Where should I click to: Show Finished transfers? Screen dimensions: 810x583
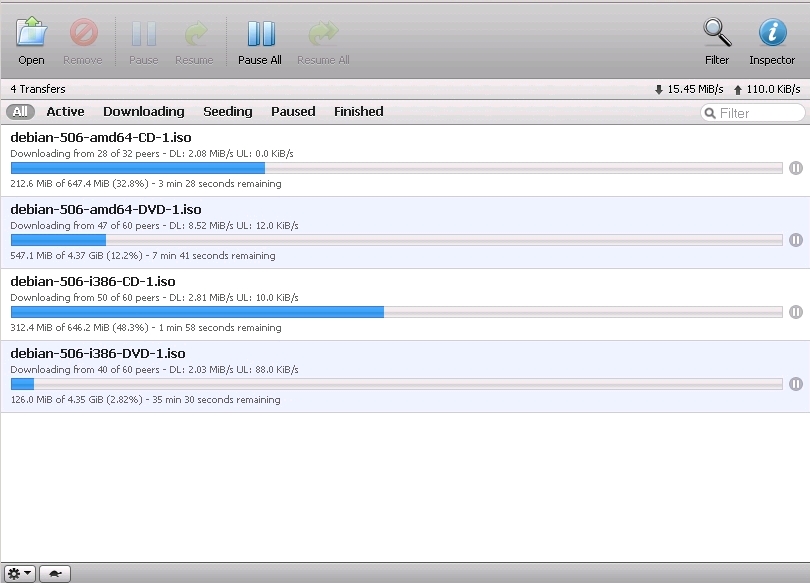(358, 112)
